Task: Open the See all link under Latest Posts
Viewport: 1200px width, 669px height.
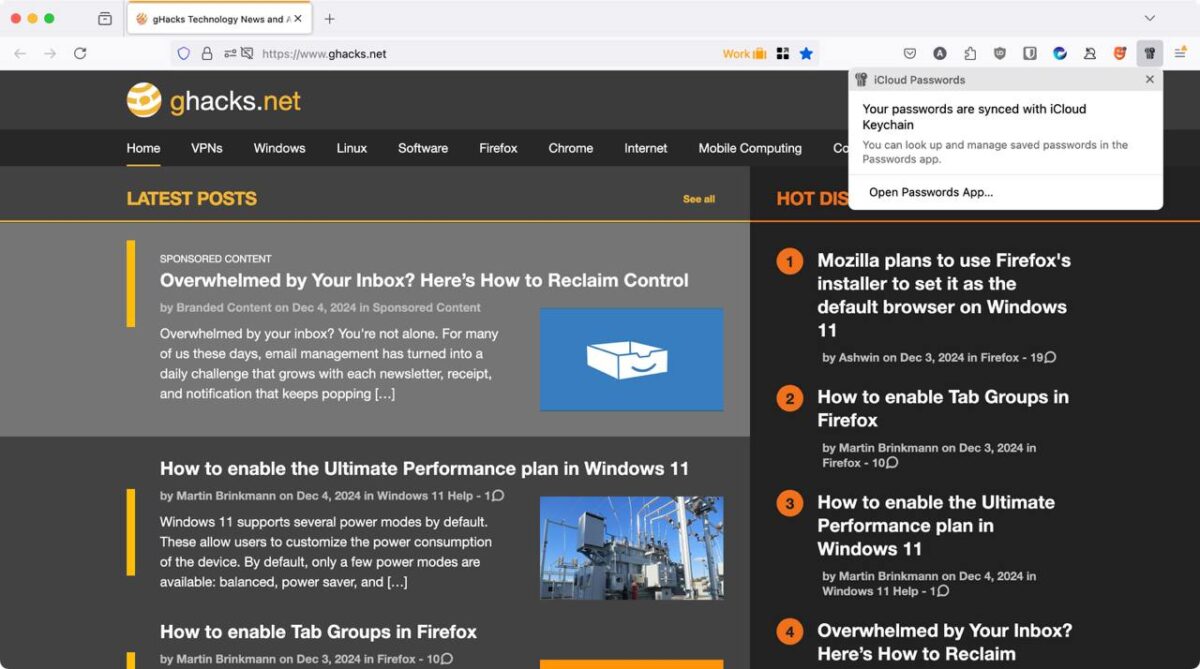Action: click(x=698, y=199)
